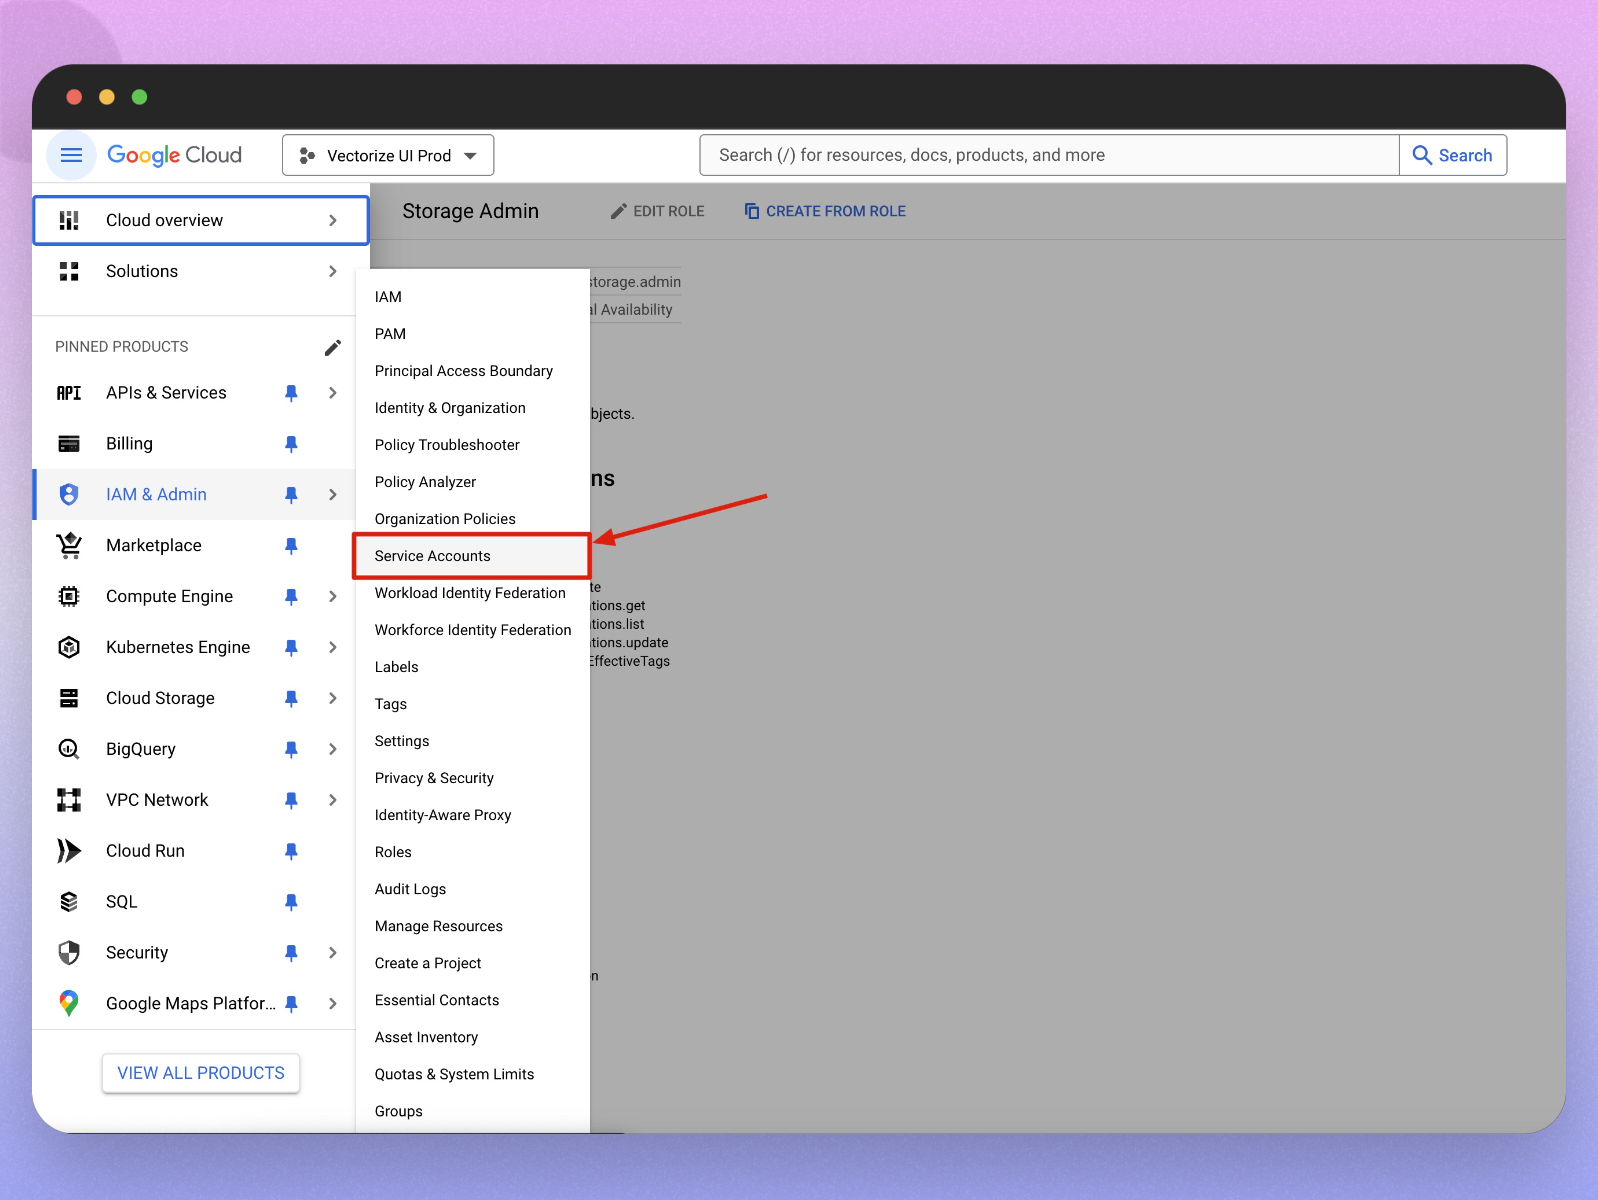Click the Edit Role pencil icon

[619, 211]
